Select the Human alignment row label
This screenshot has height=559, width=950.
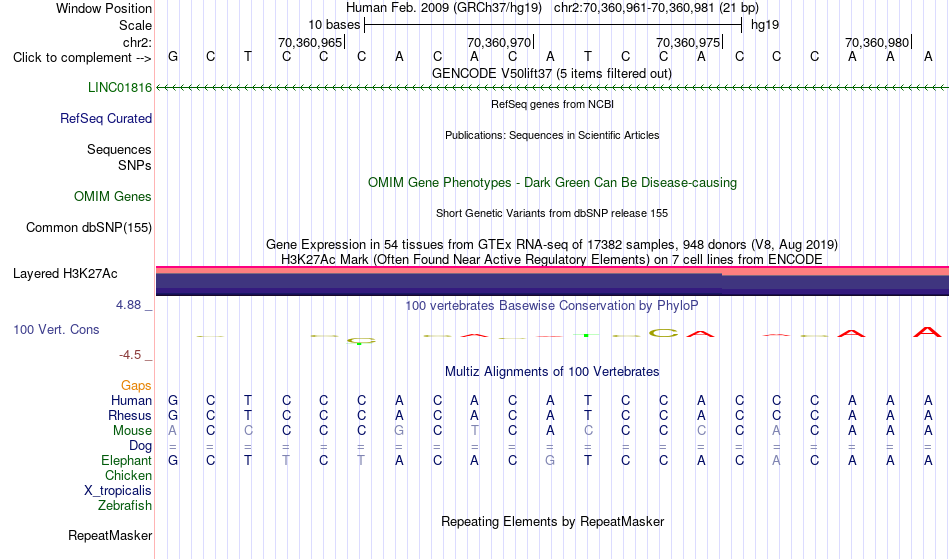click(131, 400)
